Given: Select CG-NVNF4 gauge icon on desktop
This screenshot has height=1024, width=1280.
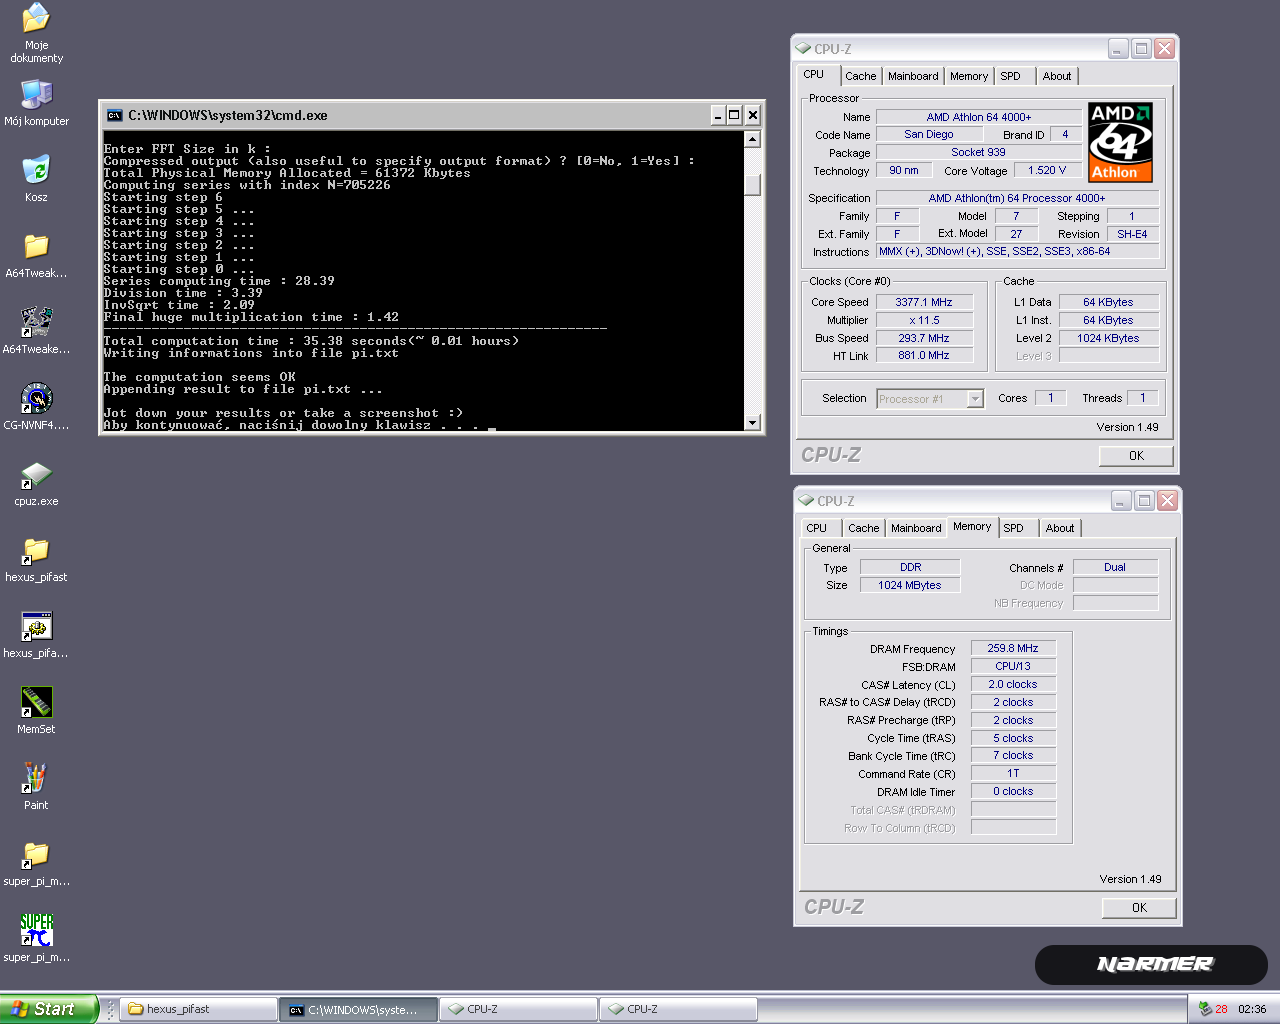Looking at the screenshot, I should tap(36, 398).
